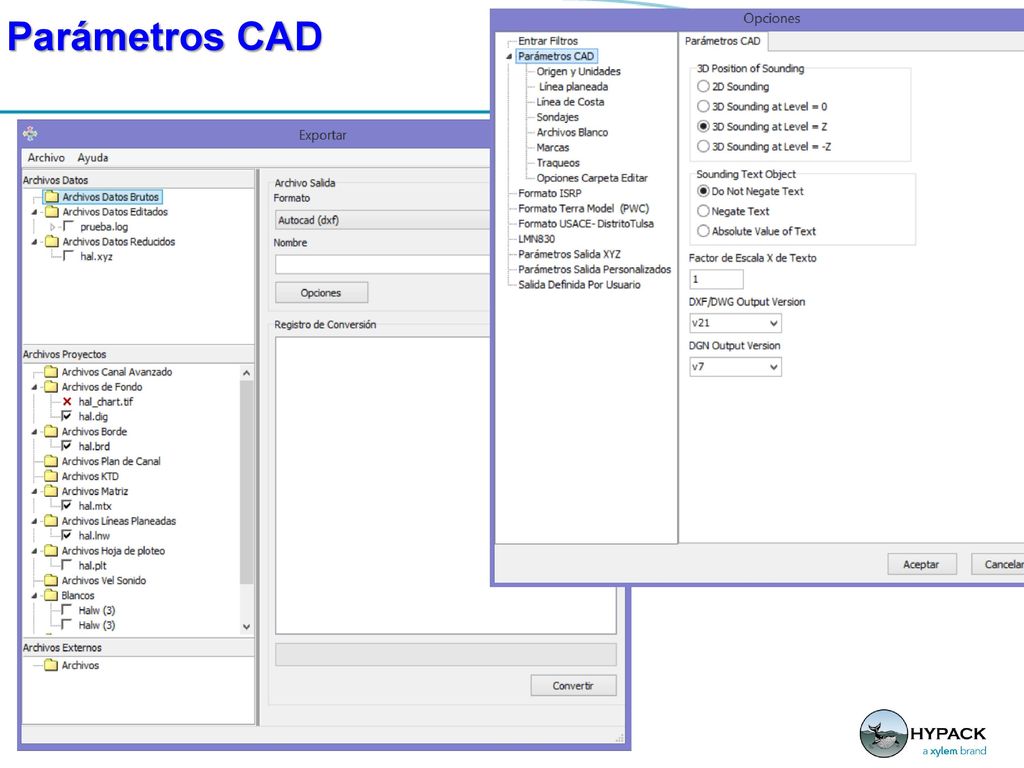Click the Archivos Proyectos scrollbar up arrow
1024x768 pixels.
pos(246,373)
